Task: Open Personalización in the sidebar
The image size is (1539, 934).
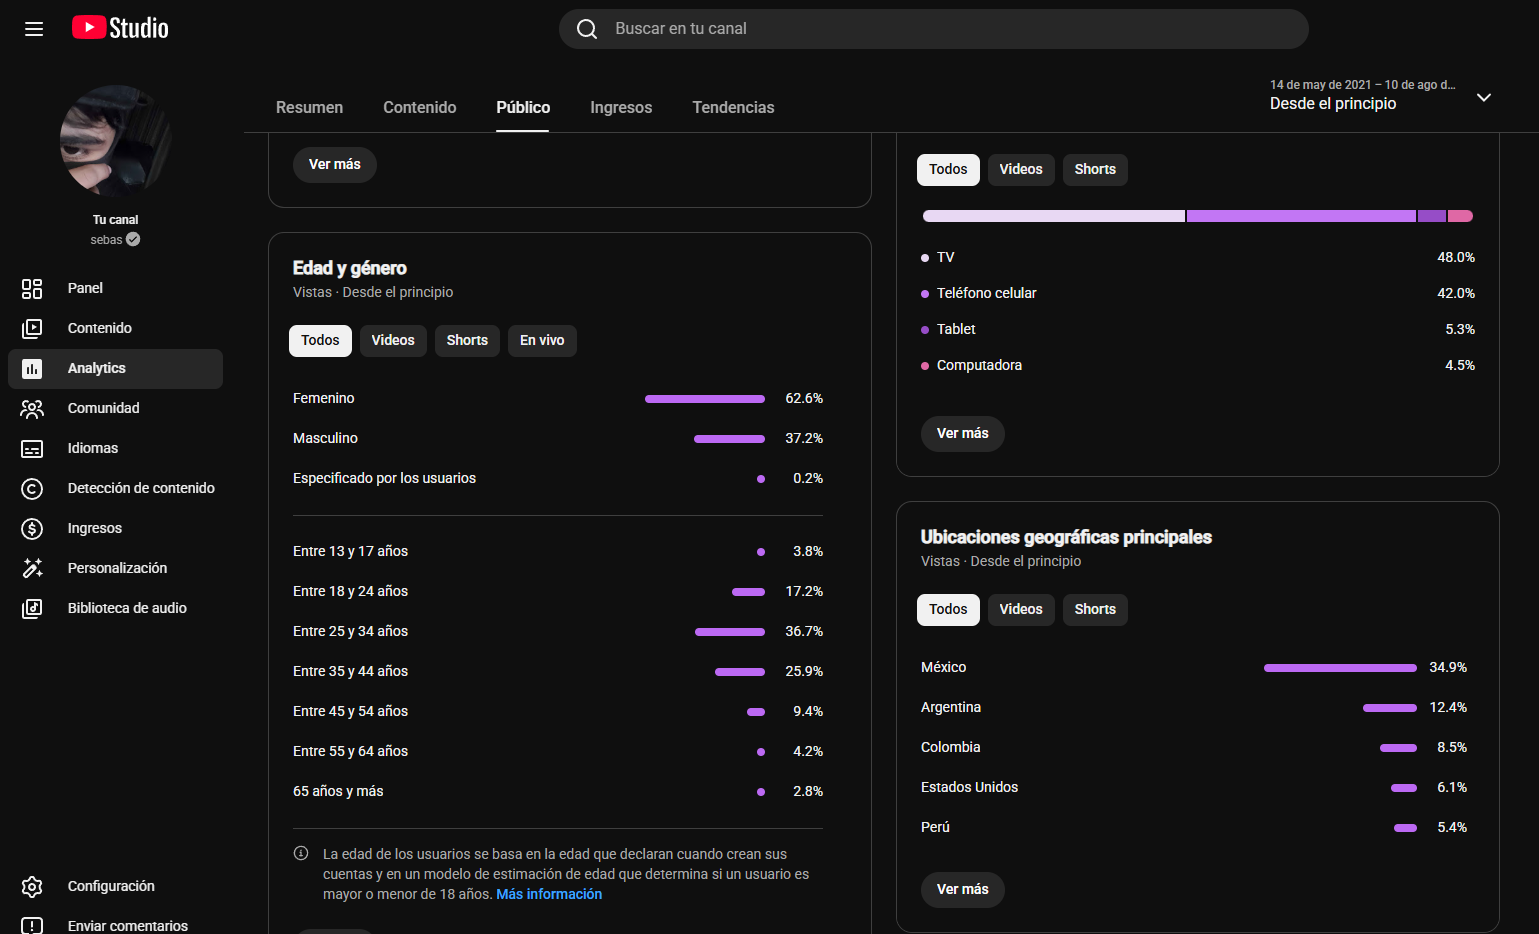Action: pyautogui.click(x=115, y=568)
